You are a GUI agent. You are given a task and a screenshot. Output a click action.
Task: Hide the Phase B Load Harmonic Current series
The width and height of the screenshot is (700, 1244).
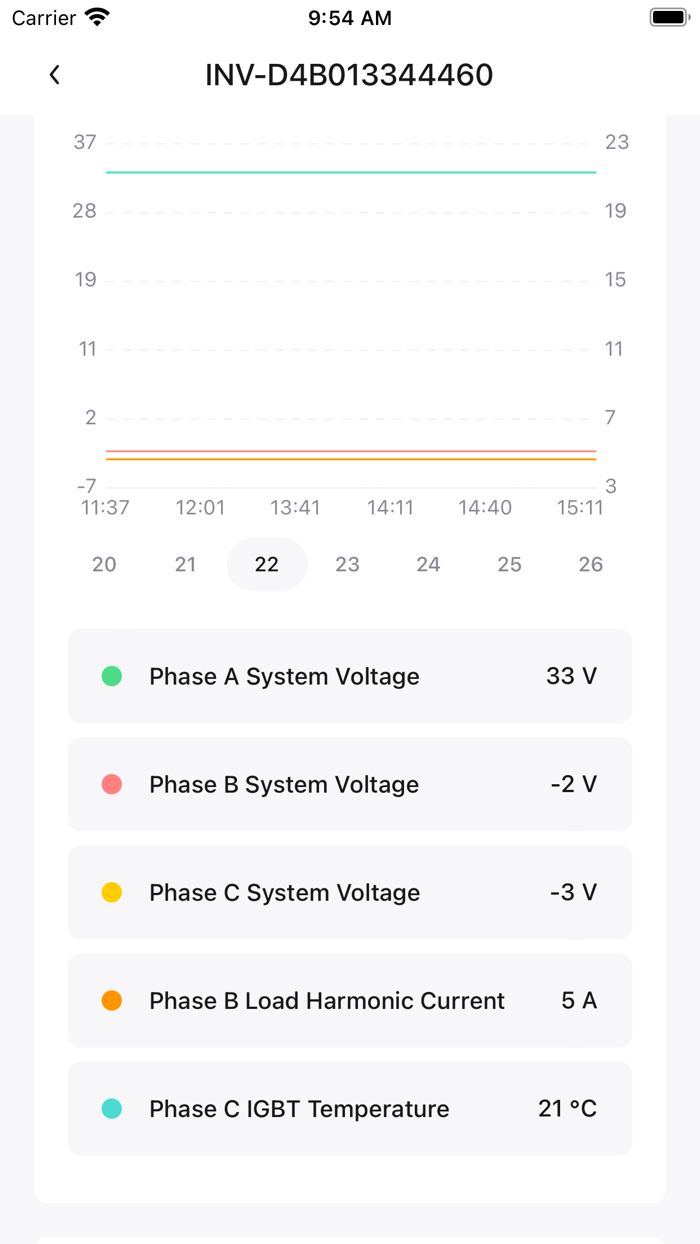tap(350, 1000)
